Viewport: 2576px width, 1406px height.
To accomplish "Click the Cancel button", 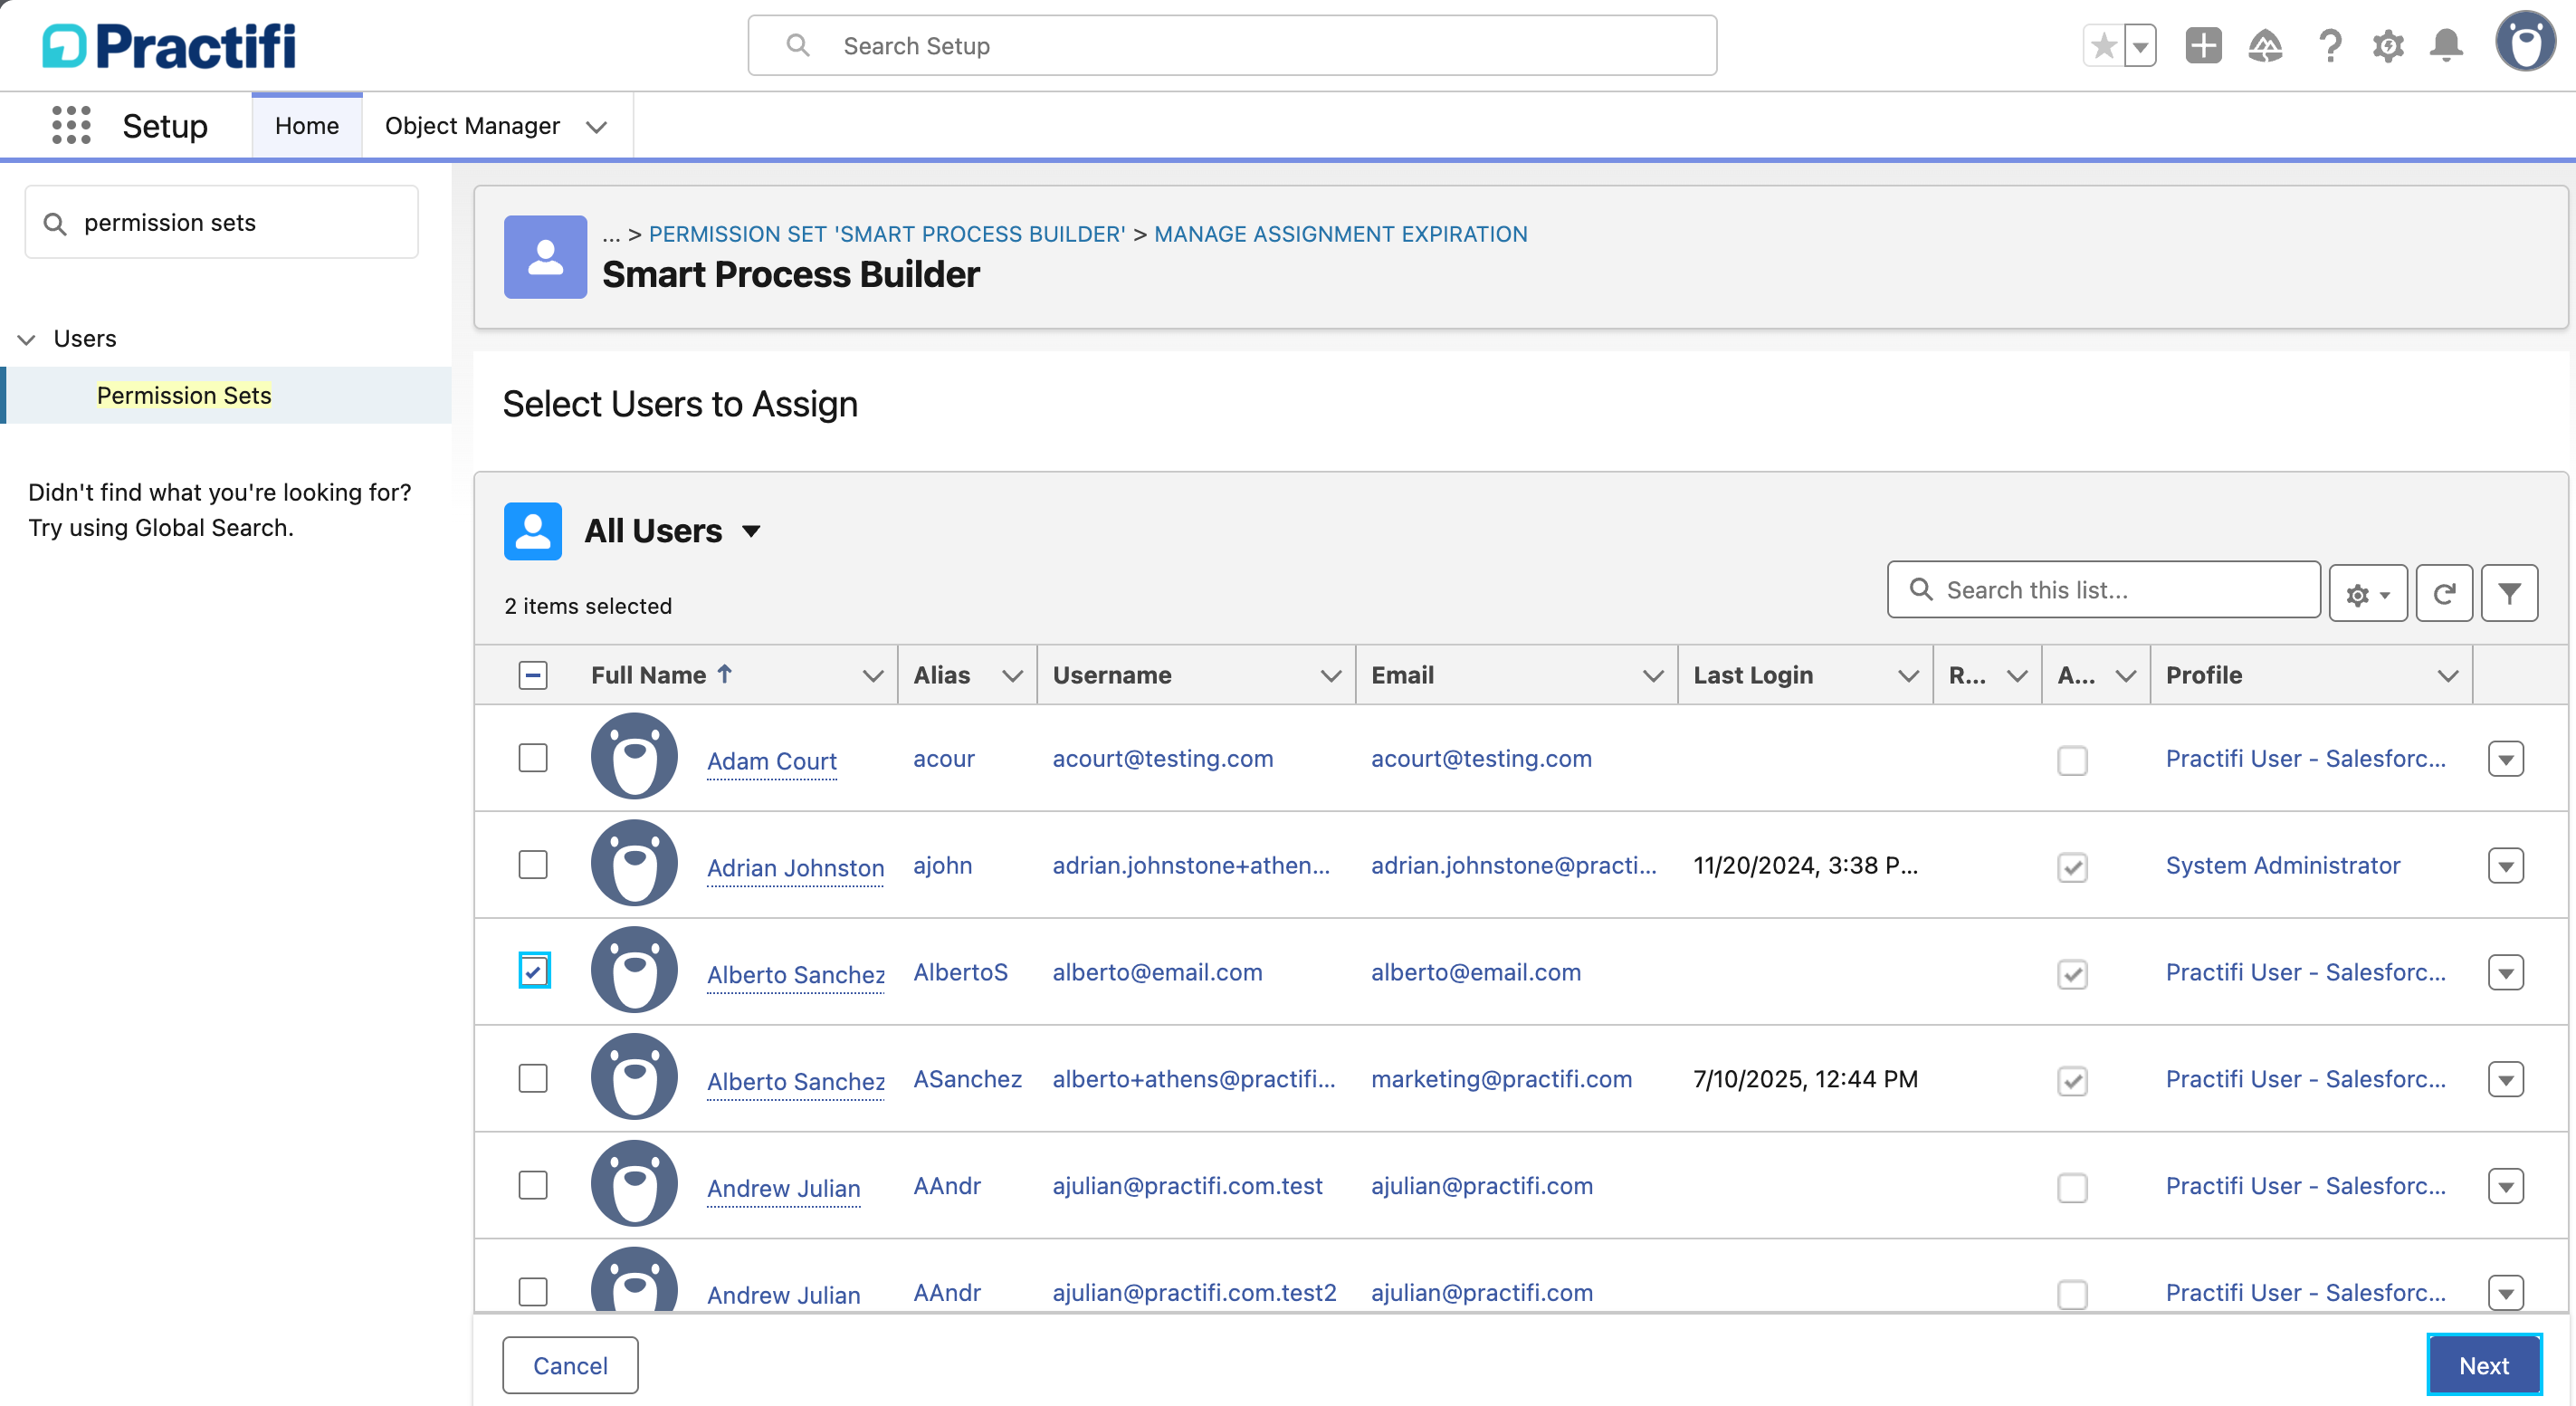I will (x=570, y=1365).
